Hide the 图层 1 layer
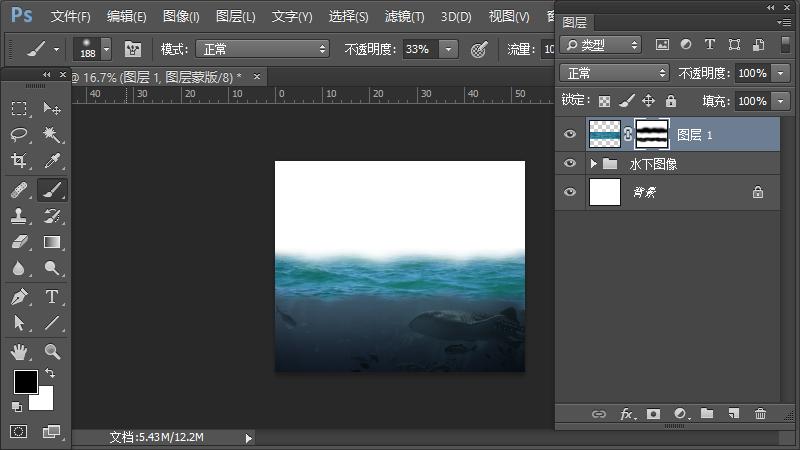Screen dimensions: 800x450 pos(570,134)
